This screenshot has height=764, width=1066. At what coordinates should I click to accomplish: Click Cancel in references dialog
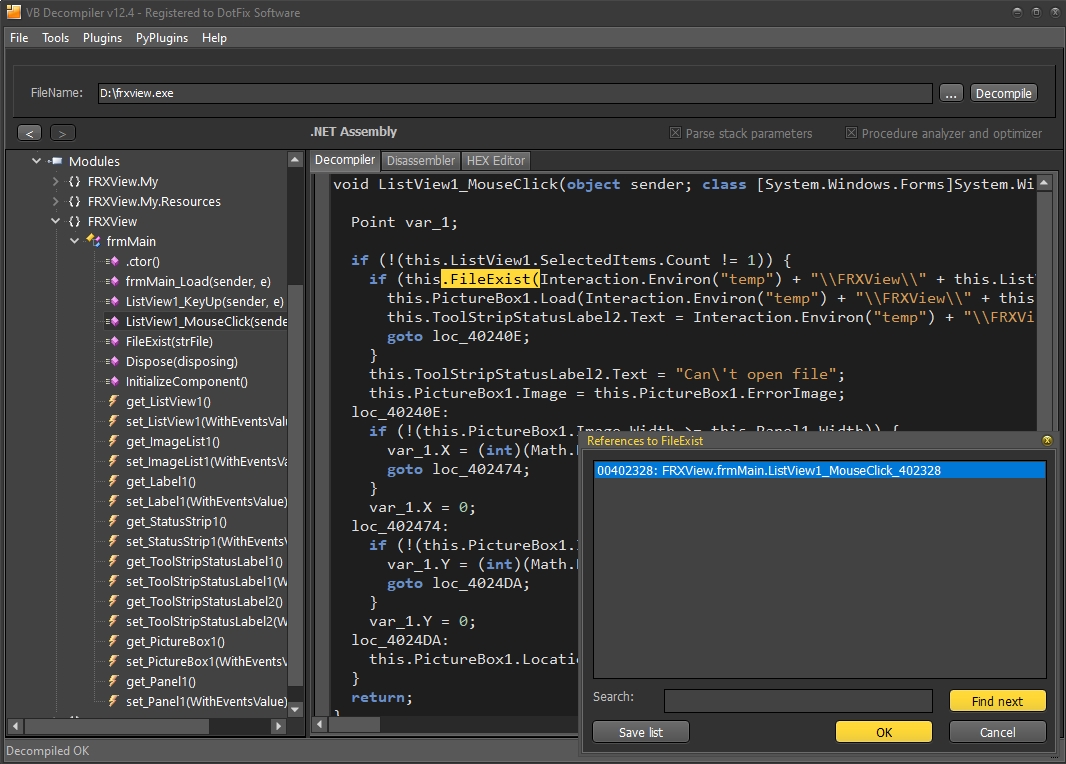coord(997,732)
